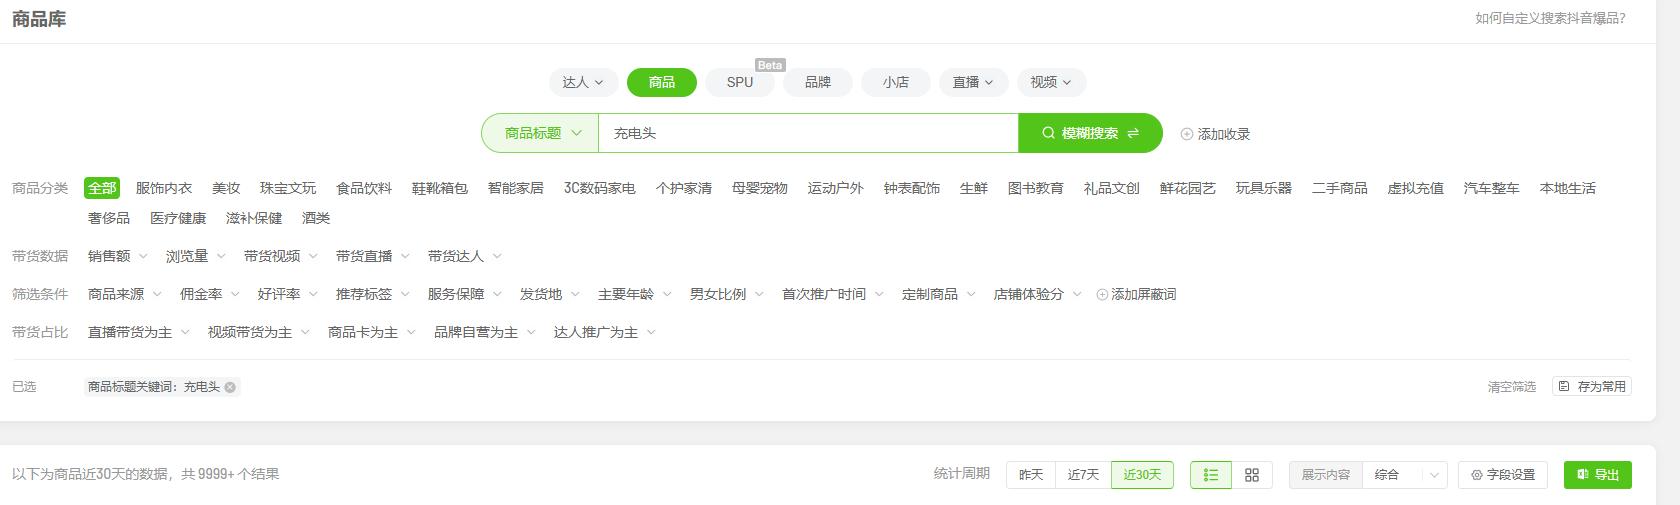1680x505 pixels.
Task: Expand the 带货直播 filter dropdown
Action: point(372,256)
